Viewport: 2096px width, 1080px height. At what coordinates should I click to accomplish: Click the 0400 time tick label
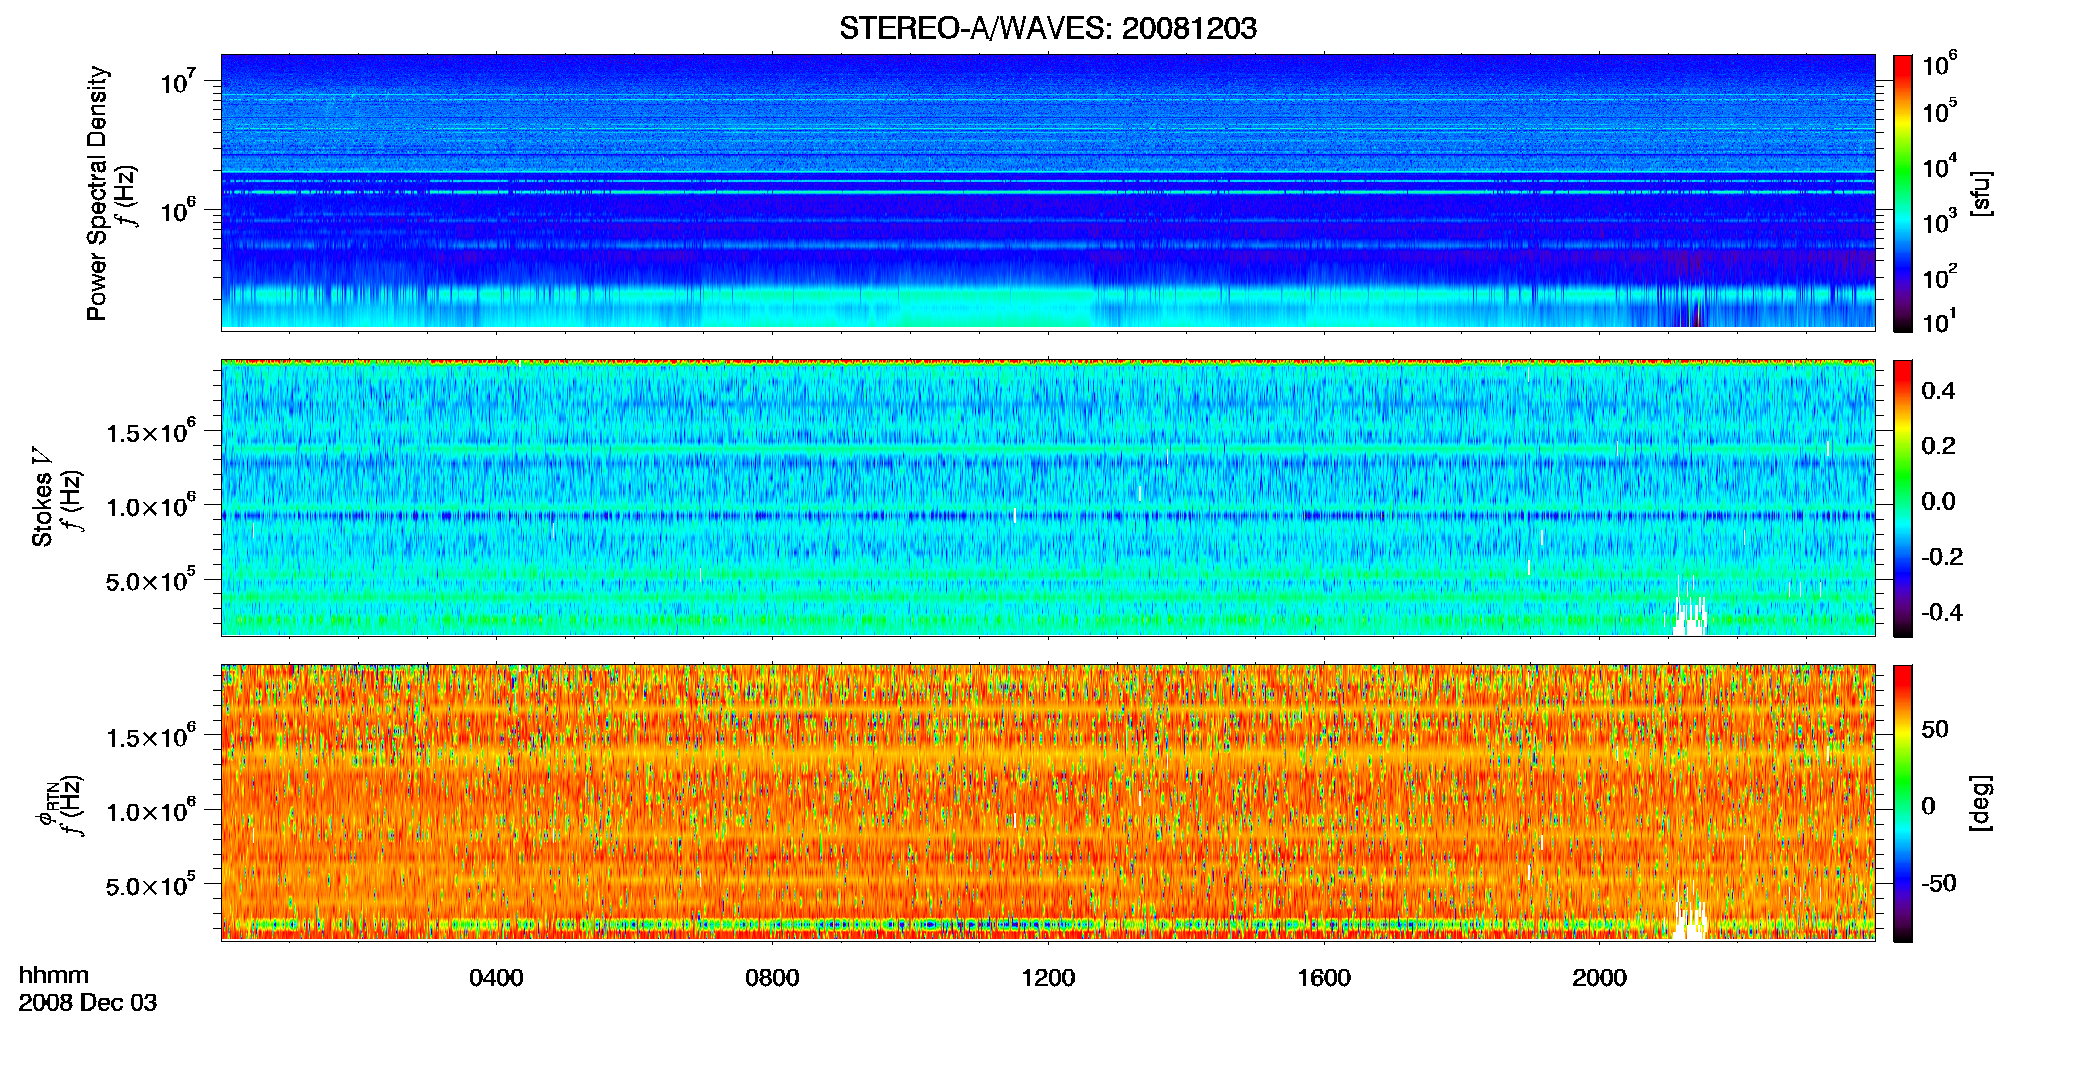496,977
